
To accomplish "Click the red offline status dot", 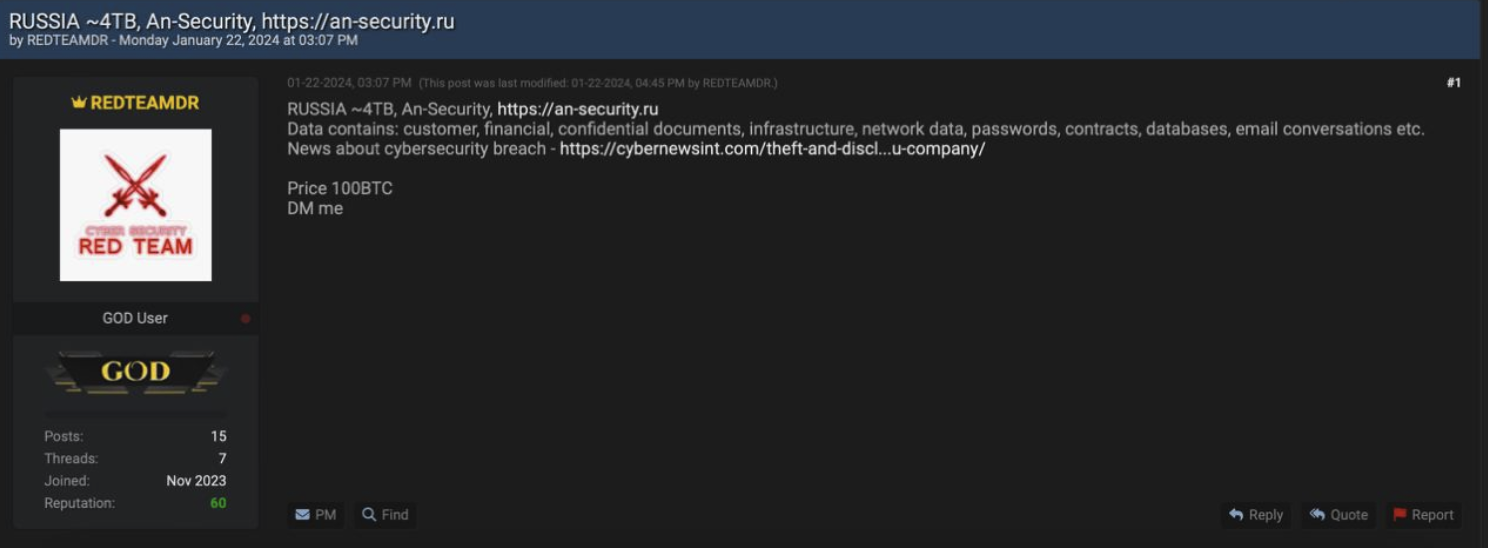I will pos(246,319).
